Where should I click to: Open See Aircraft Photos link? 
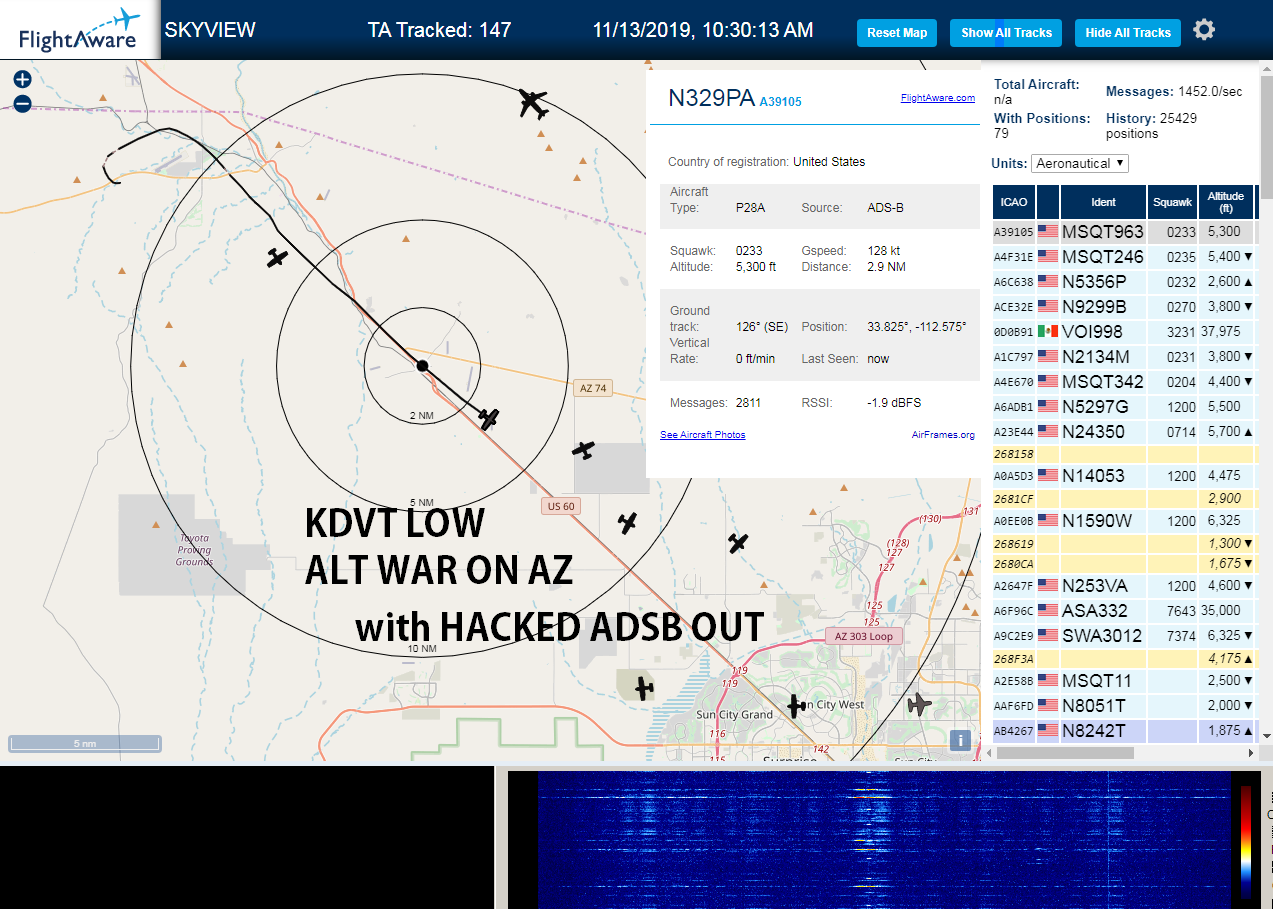tap(702, 435)
